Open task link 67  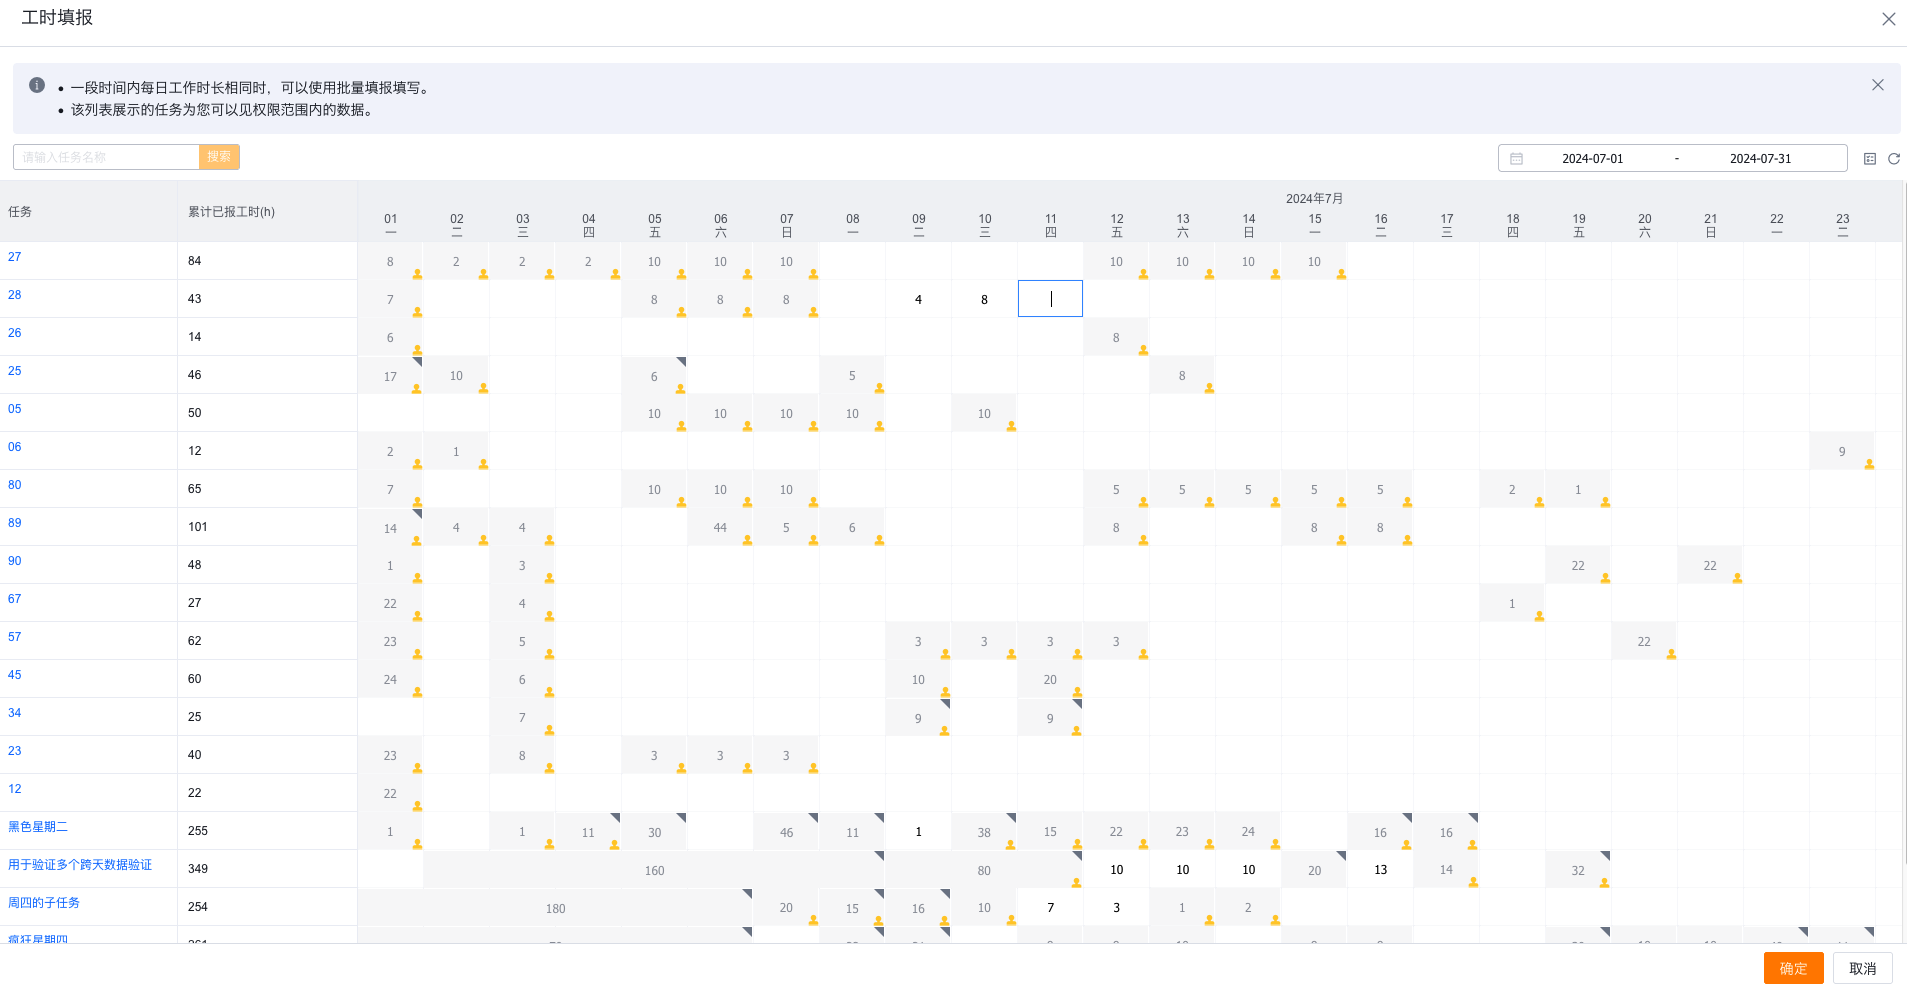point(15,599)
